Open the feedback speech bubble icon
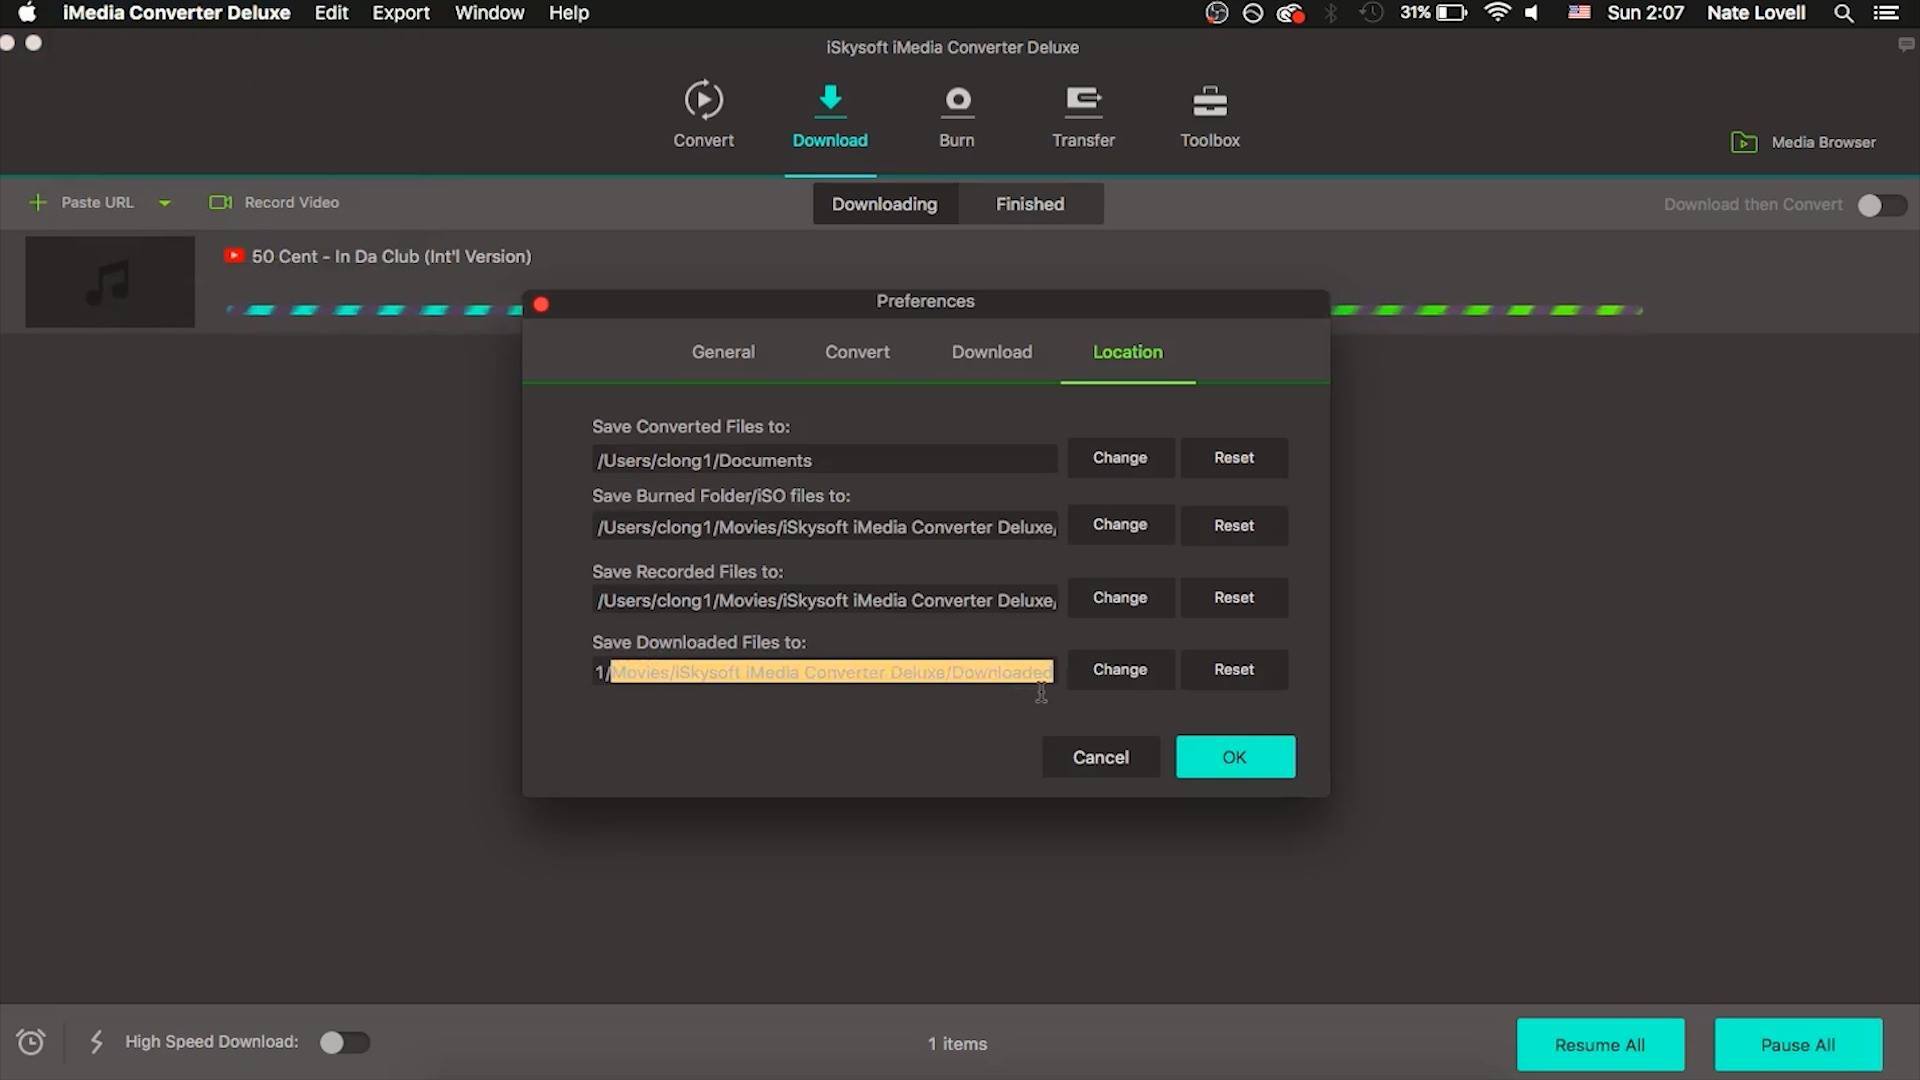This screenshot has width=1920, height=1080. 1906,45
